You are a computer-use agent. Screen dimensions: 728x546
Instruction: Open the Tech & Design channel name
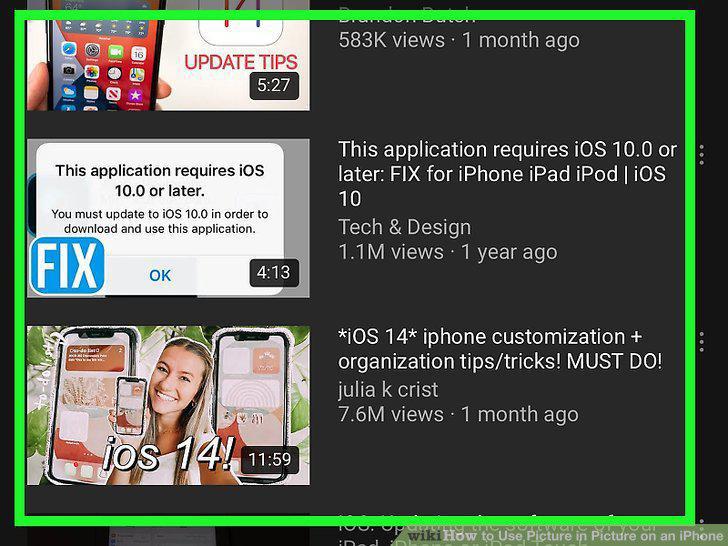point(404,227)
